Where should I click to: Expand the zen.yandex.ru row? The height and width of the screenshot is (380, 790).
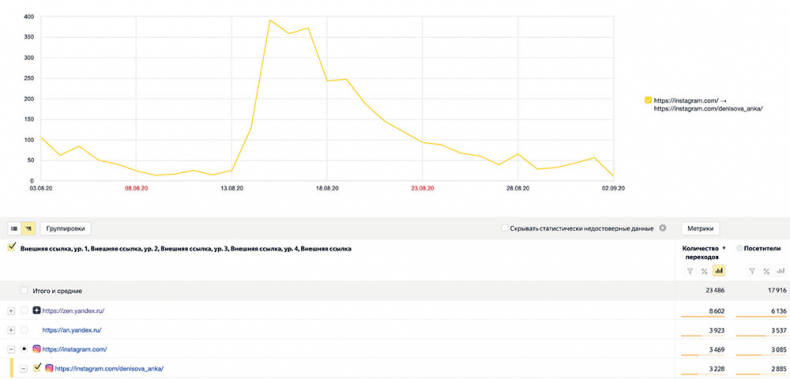point(11,311)
